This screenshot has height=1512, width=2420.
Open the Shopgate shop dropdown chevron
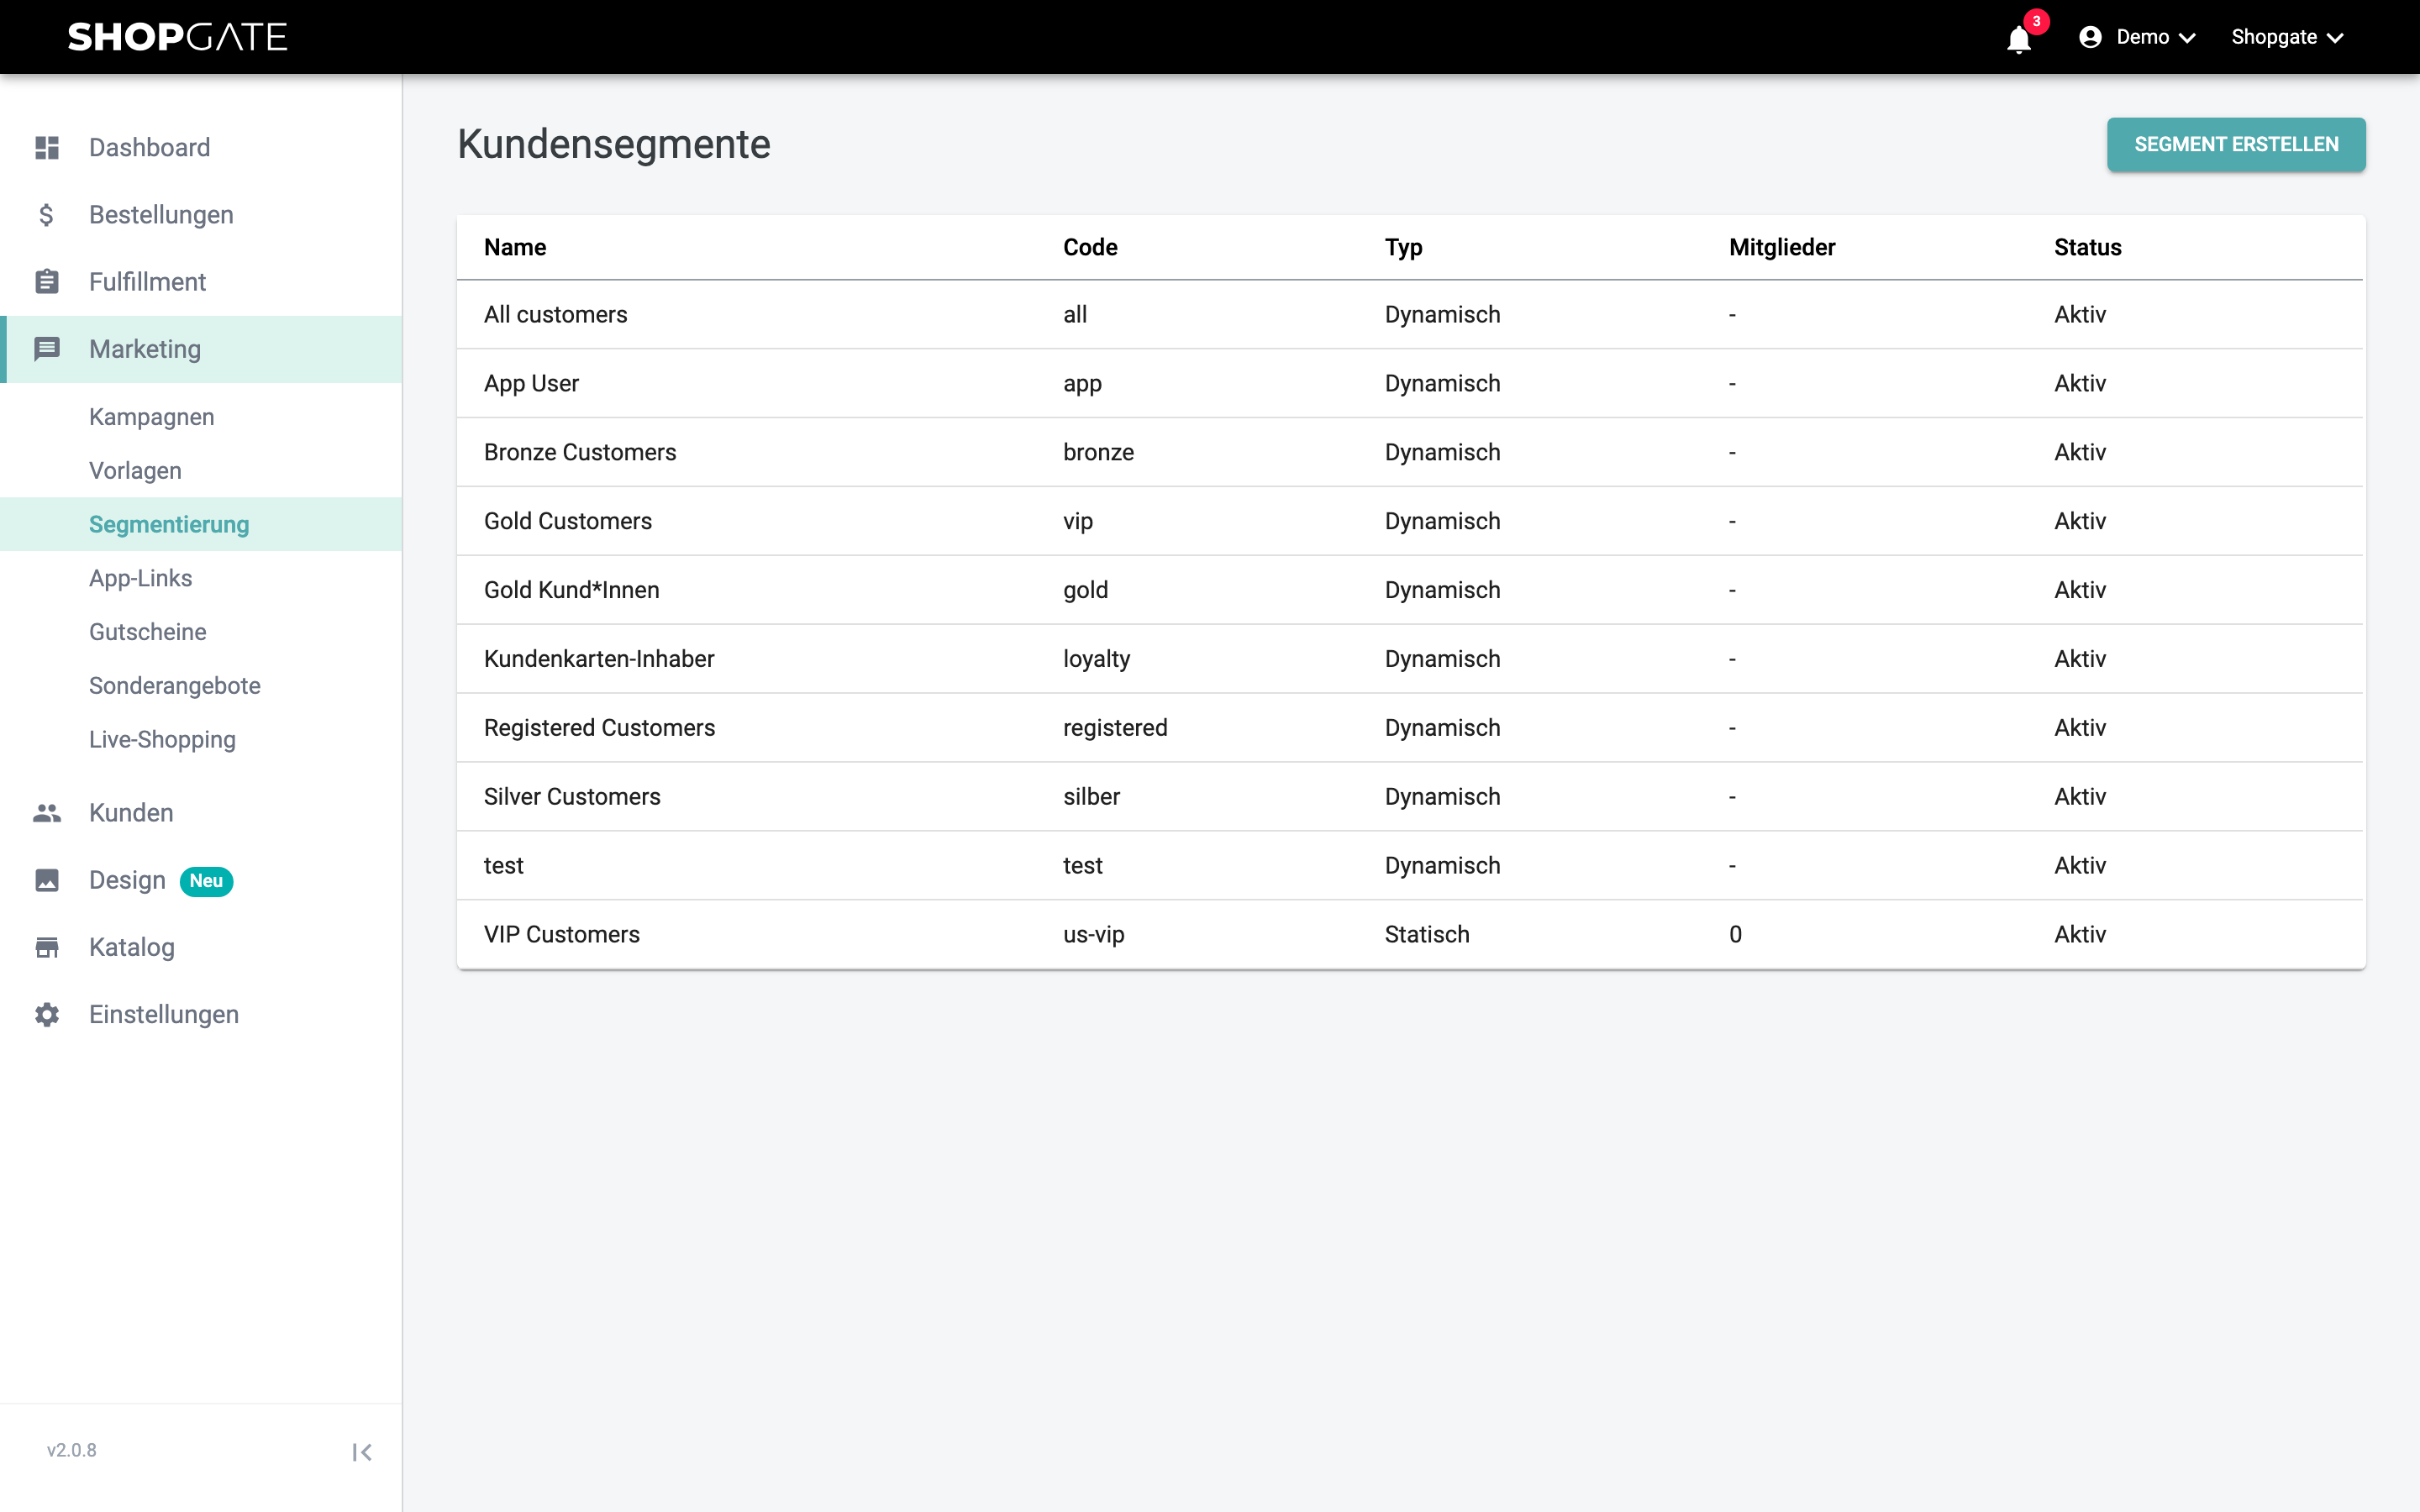point(2335,38)
